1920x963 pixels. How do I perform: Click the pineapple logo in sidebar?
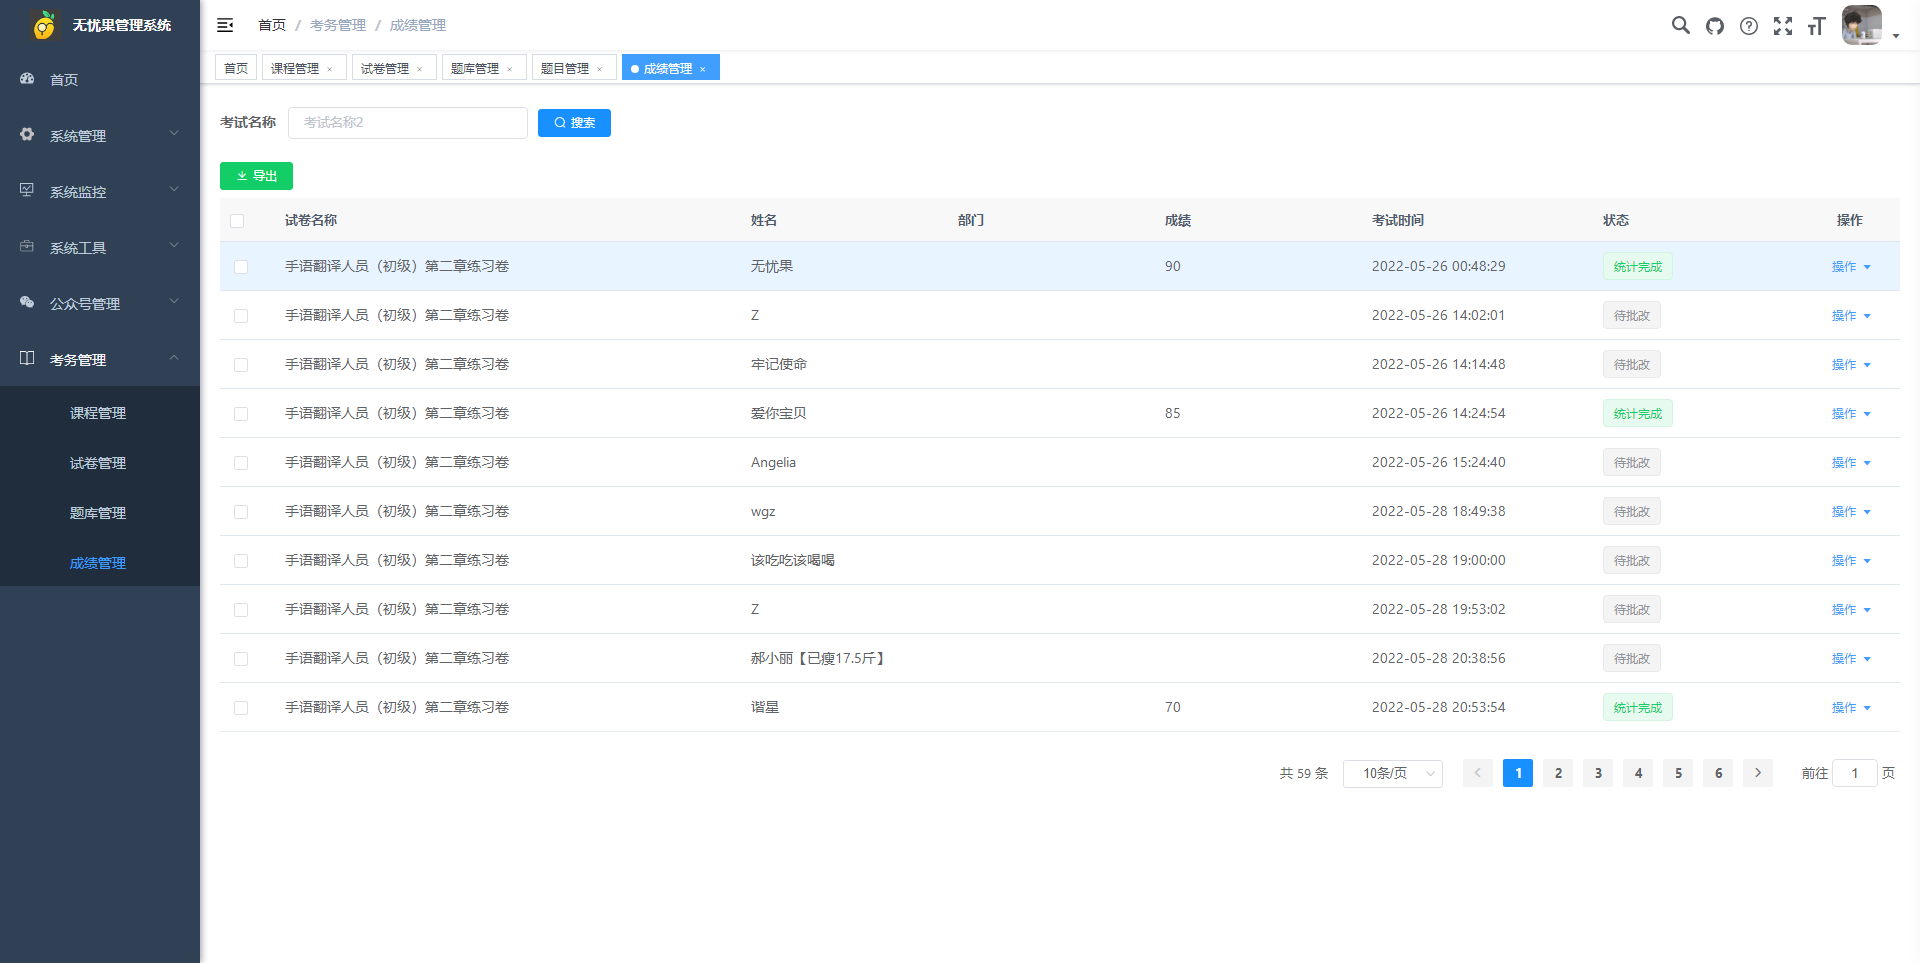point(43,25)
